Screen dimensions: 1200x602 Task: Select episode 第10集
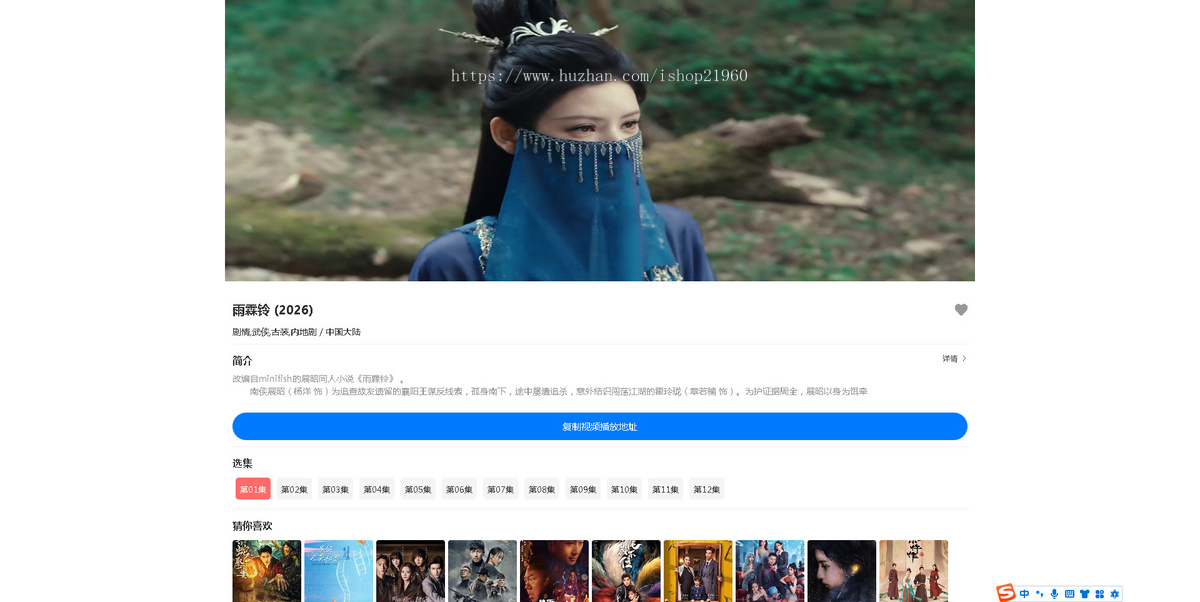pyautogui.click(x=624, y=489)
